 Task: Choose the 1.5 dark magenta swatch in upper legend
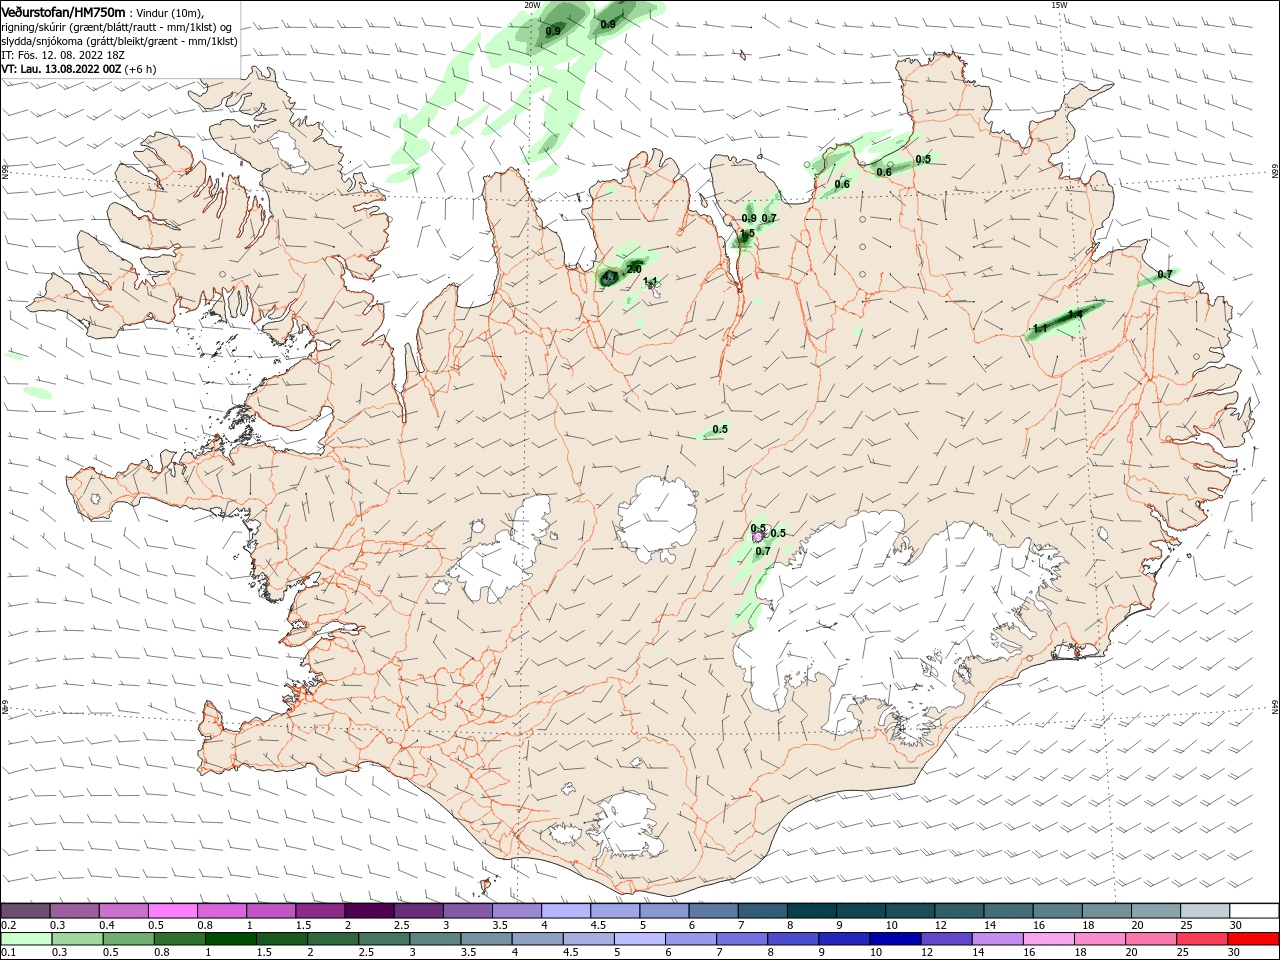[320, 910]
